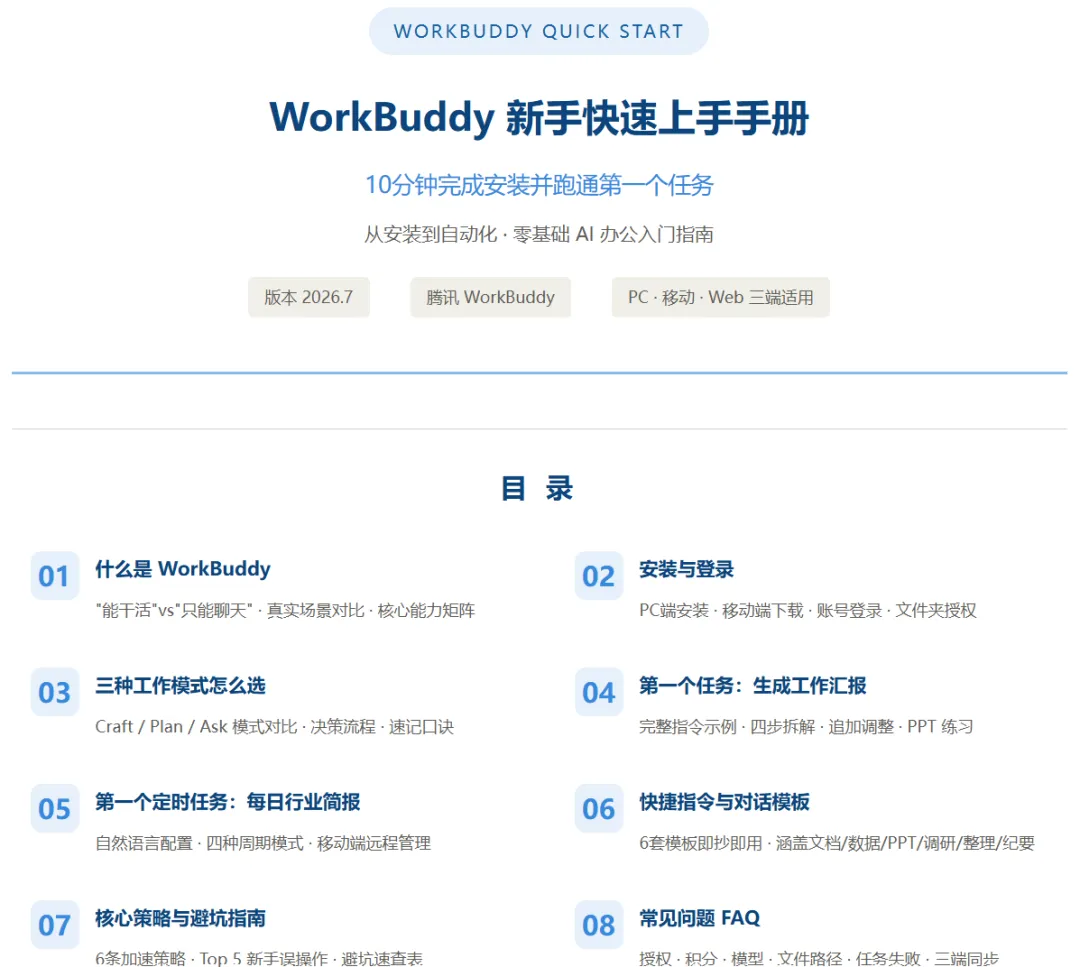This screenshot has height=967, width=1080.
Task: Click the 06 number badge
Action: [x=599, y=809]
